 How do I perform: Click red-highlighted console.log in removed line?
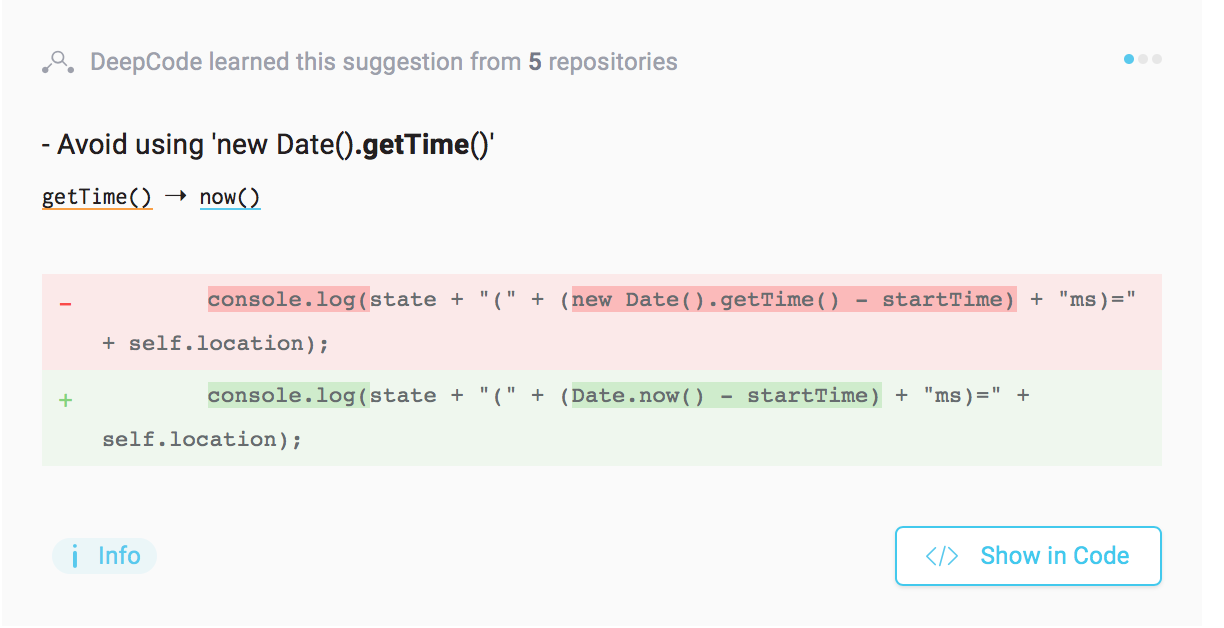pyautogui.click(x=288, y=299)
